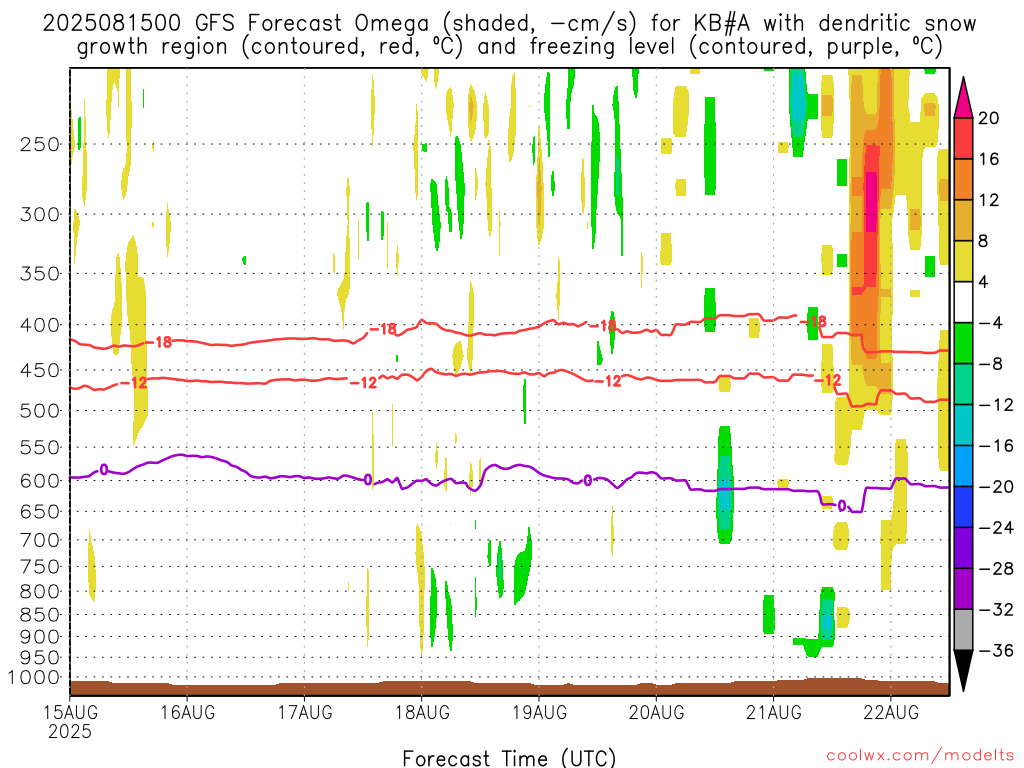
Task: Click the color bar value label 20
Action: [x=989, y=118]
